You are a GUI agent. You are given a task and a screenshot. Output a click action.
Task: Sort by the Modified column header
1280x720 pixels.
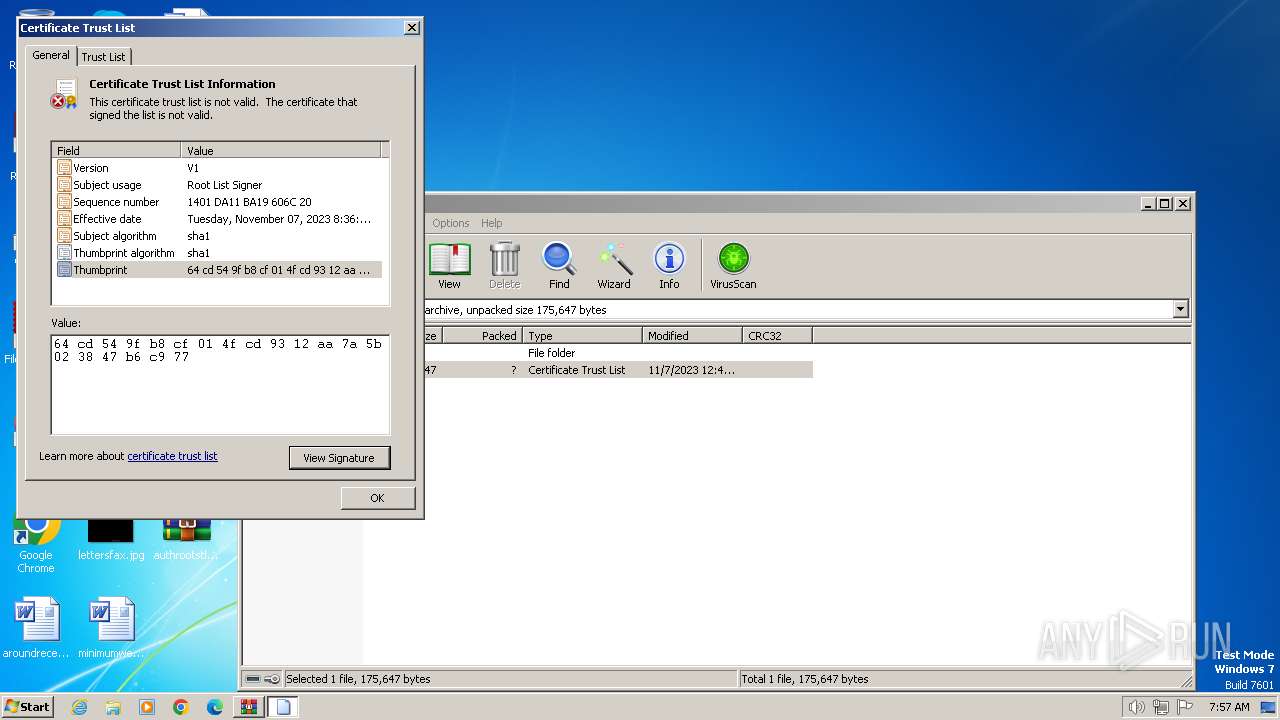[692, 336]
